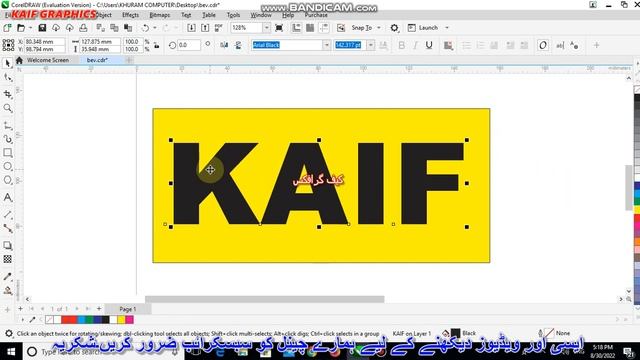Viewport: 640px width, 360px height.
Task: Select the Connector tool
Action: [7, 228]
